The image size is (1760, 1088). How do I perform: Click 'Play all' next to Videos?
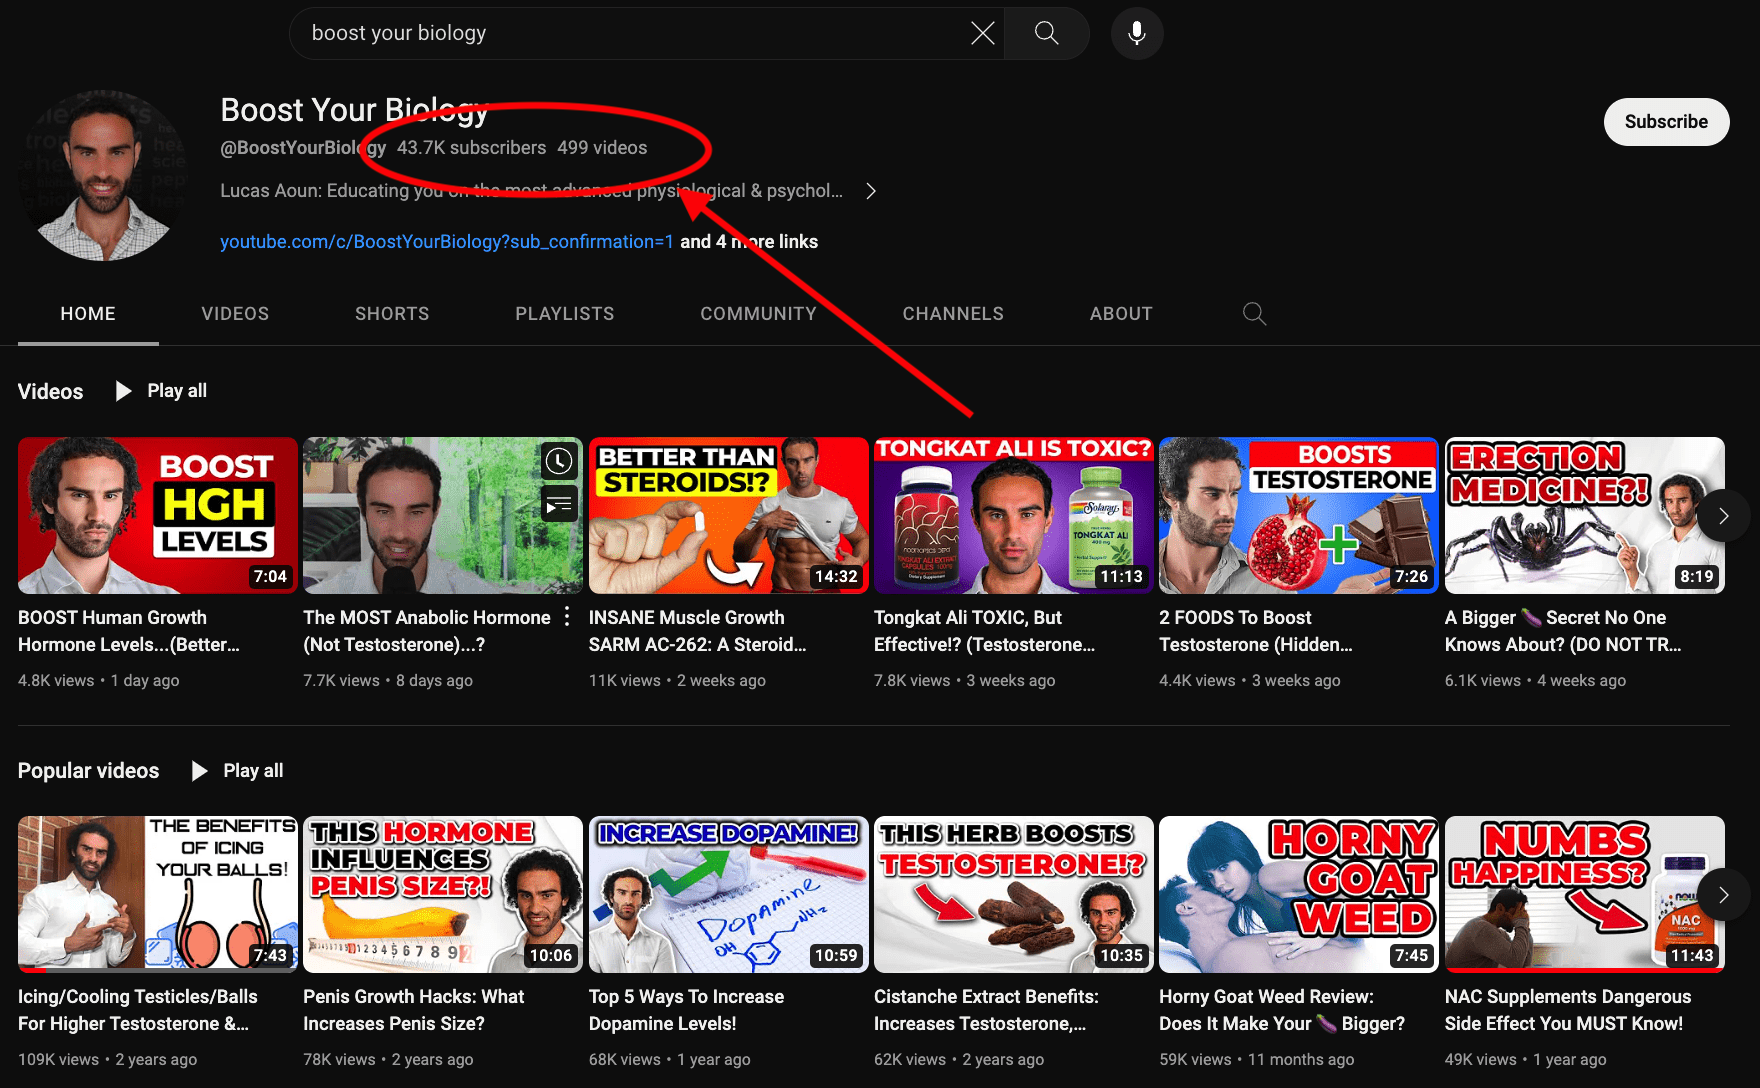coord(177,391)
